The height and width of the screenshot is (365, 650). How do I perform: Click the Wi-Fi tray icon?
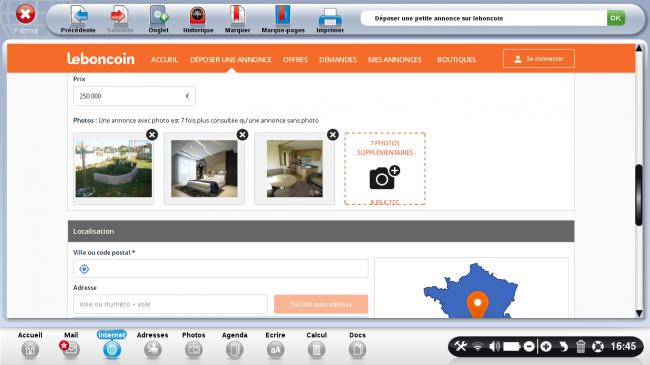pos(478,346)
